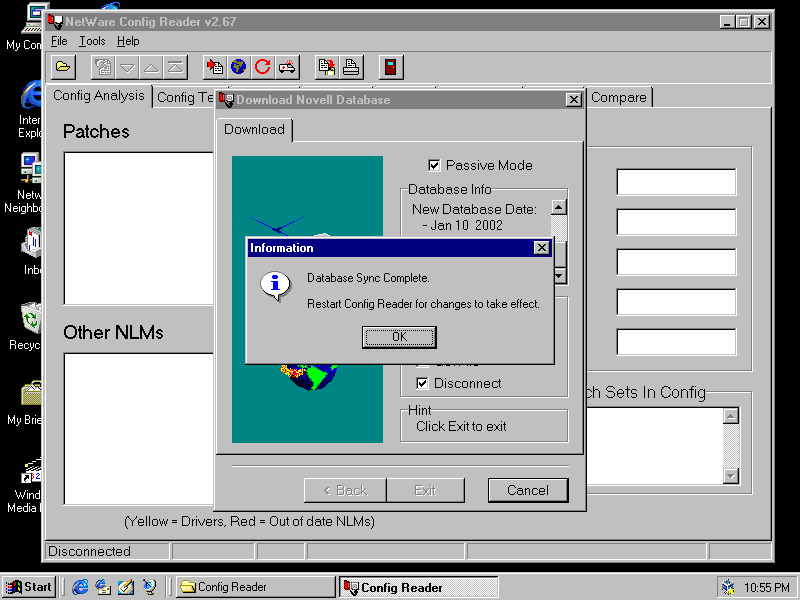Screen dimensions: 800x600
Task: Open the Tools menu
Action: click(x=92, y=41)
